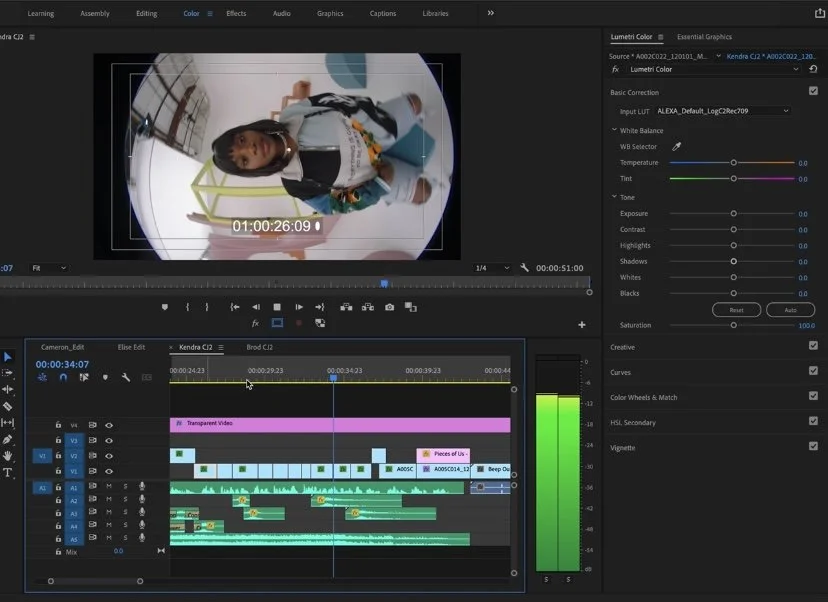This screenshot has height=602, width=828.
Task: Collapse the White Balance section
Action: pos(614,130)
